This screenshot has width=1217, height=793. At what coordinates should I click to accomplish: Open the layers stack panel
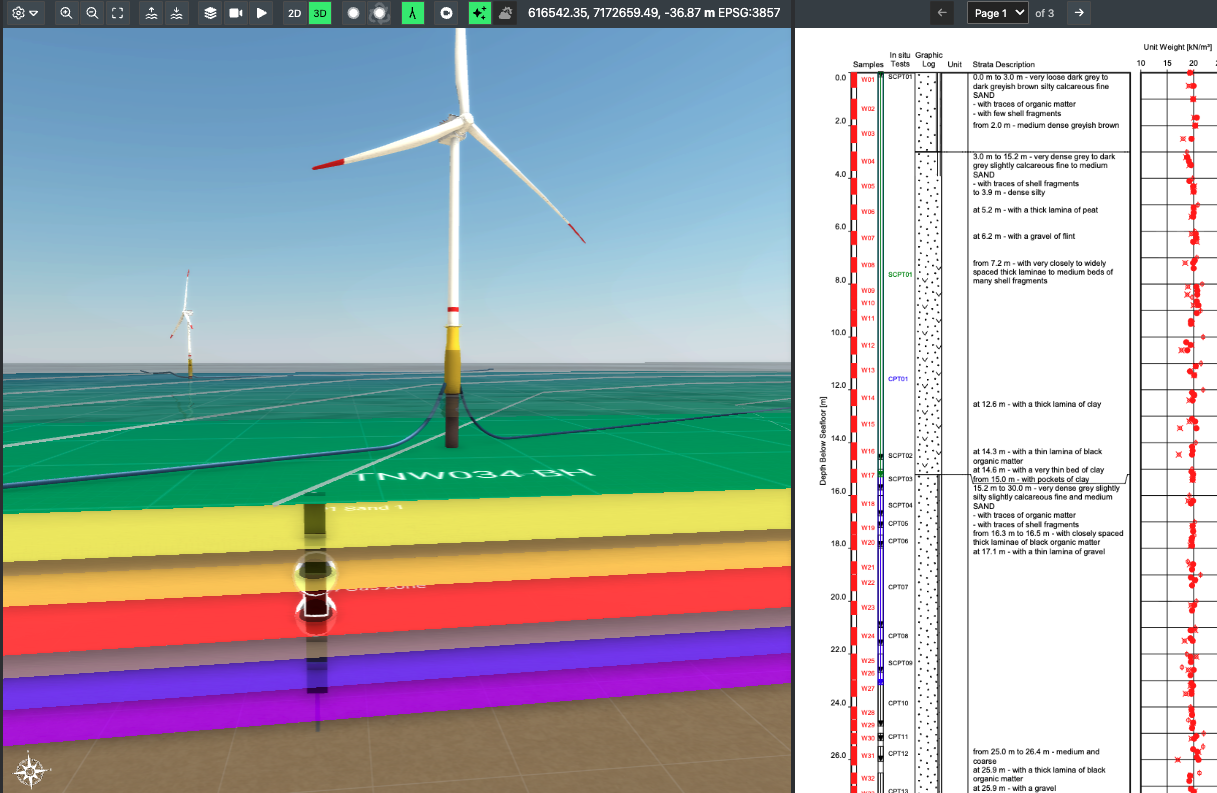(x=210, y=13)
